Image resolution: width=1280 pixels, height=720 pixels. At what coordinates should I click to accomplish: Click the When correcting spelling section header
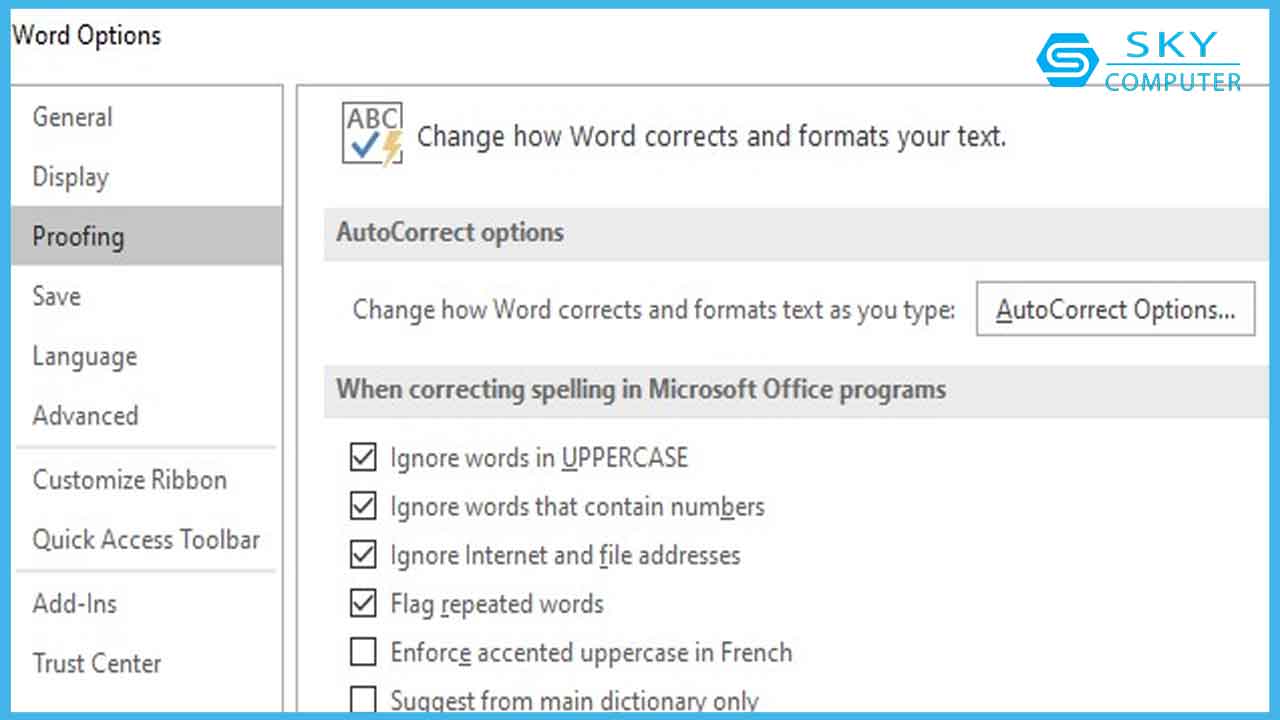(x=796, y=389)
